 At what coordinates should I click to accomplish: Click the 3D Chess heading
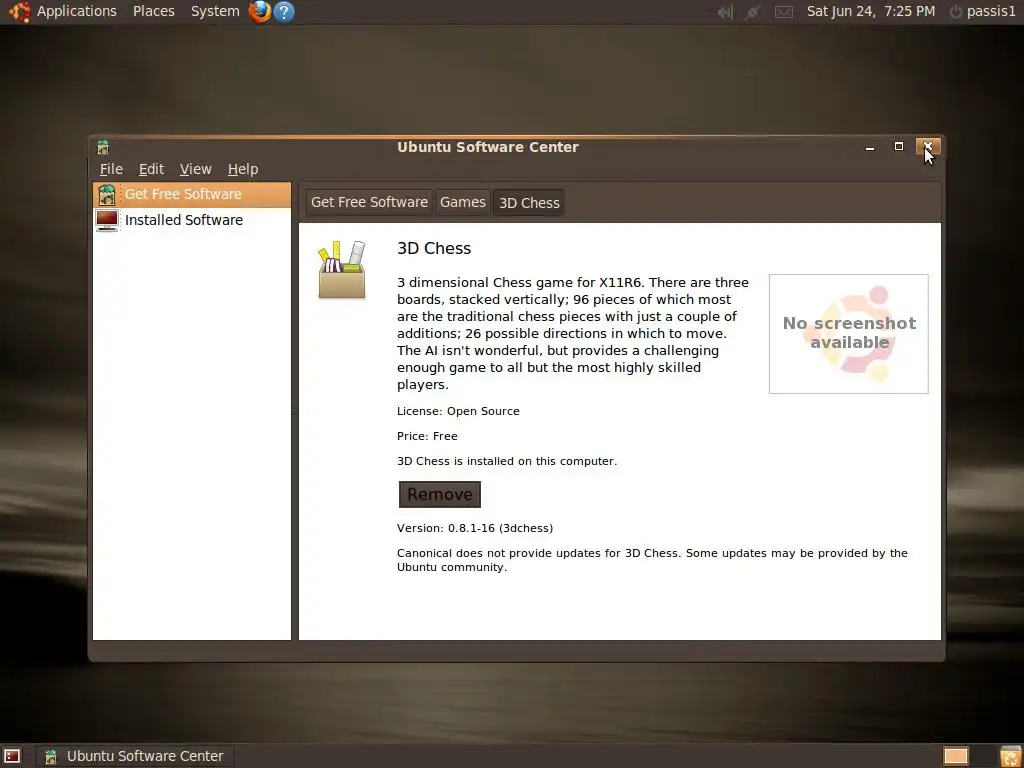[434, 249]
